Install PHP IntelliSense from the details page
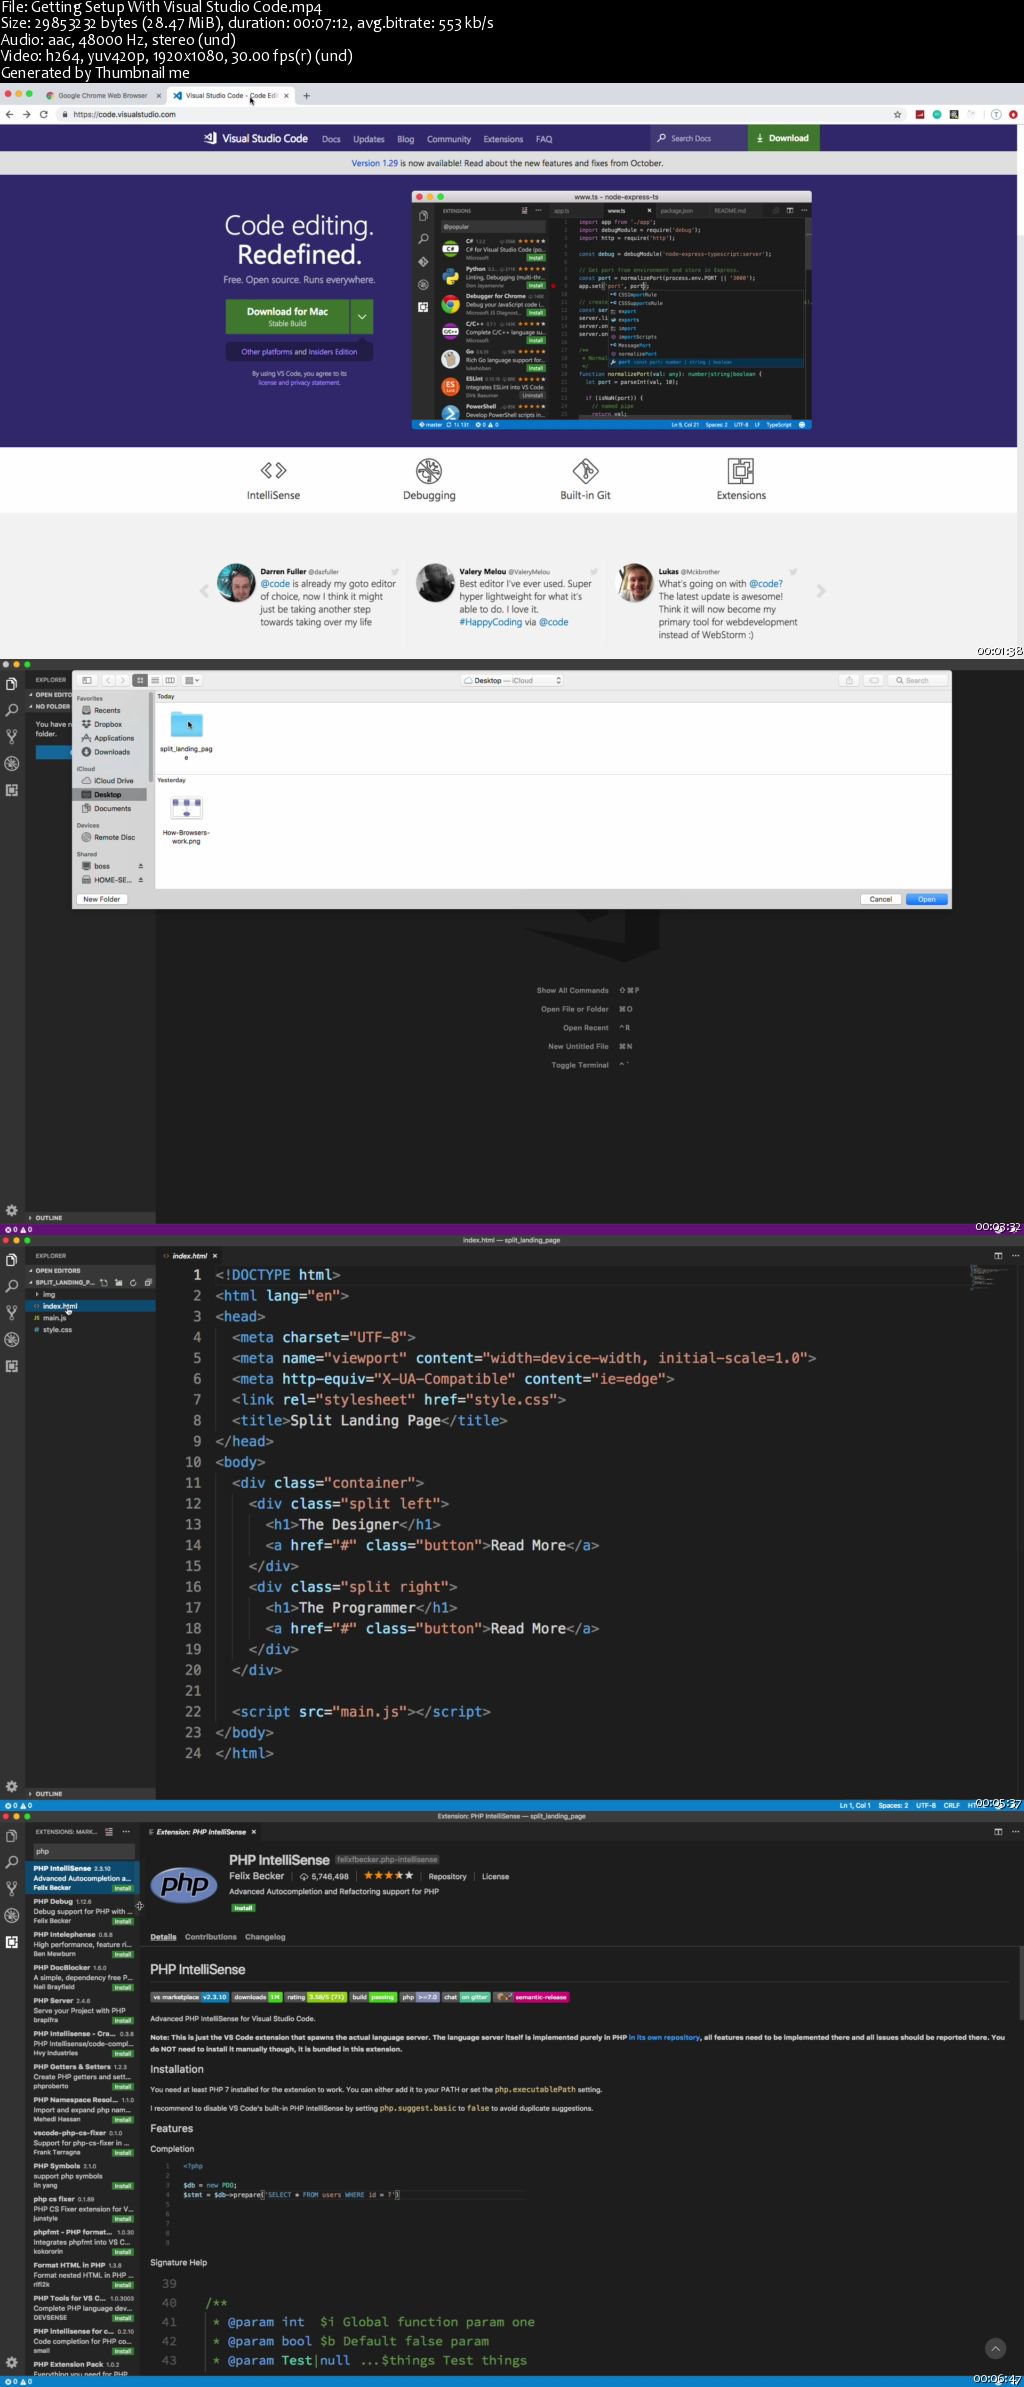1024x2387 pixels. point(243,1908)
